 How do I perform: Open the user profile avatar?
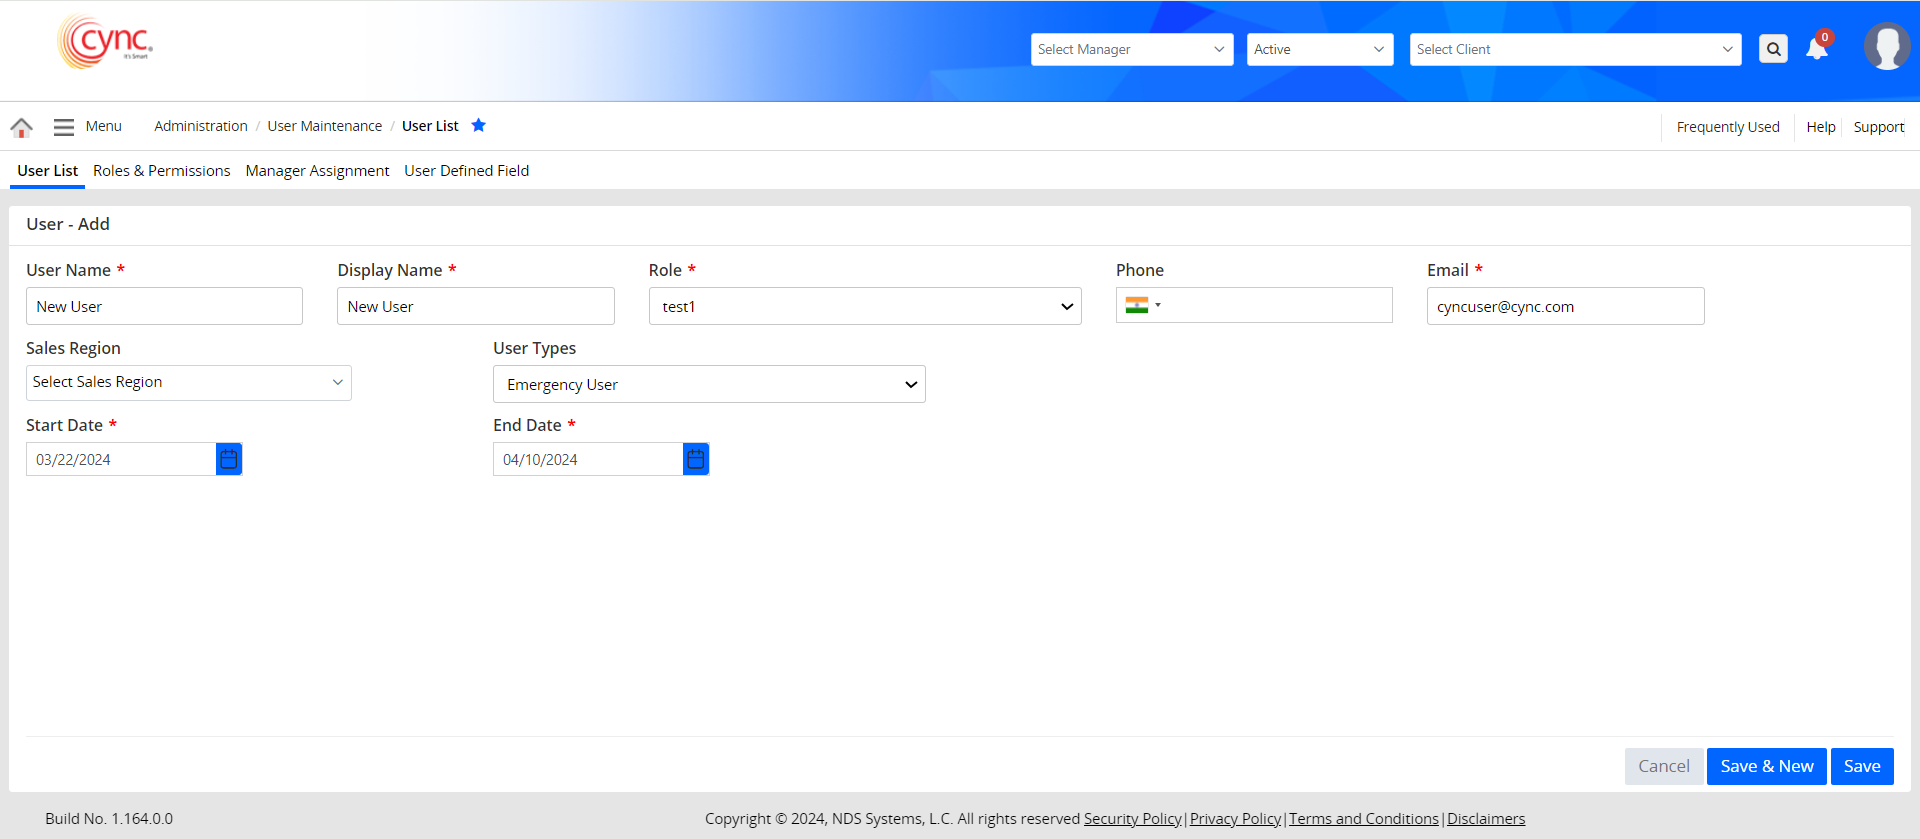click(1886, 47)
